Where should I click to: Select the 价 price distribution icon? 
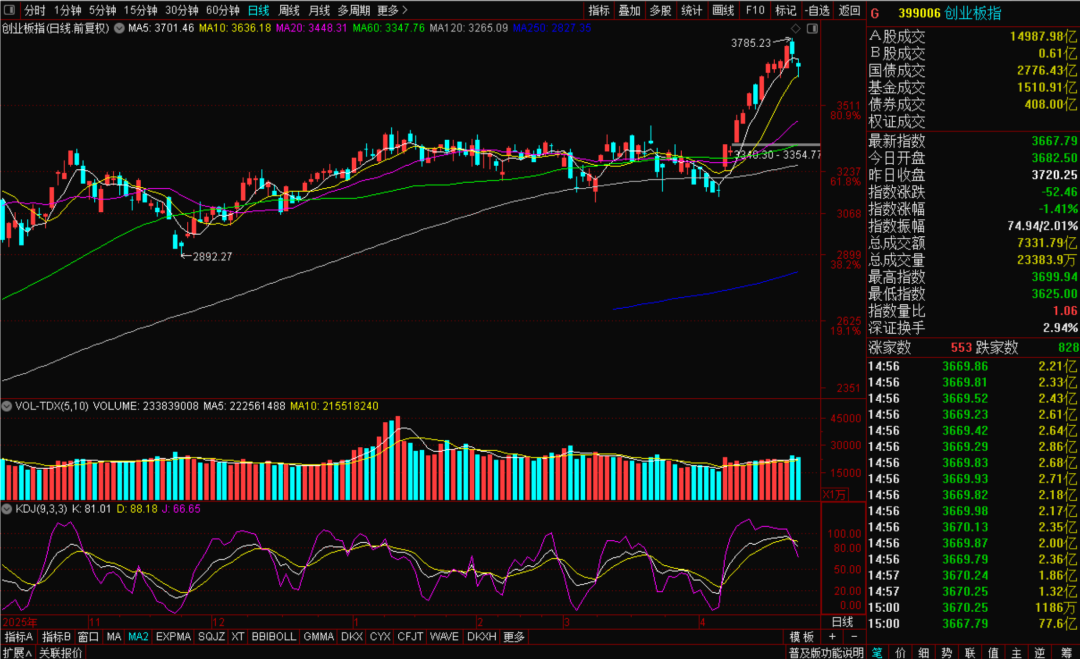point(900,652)
